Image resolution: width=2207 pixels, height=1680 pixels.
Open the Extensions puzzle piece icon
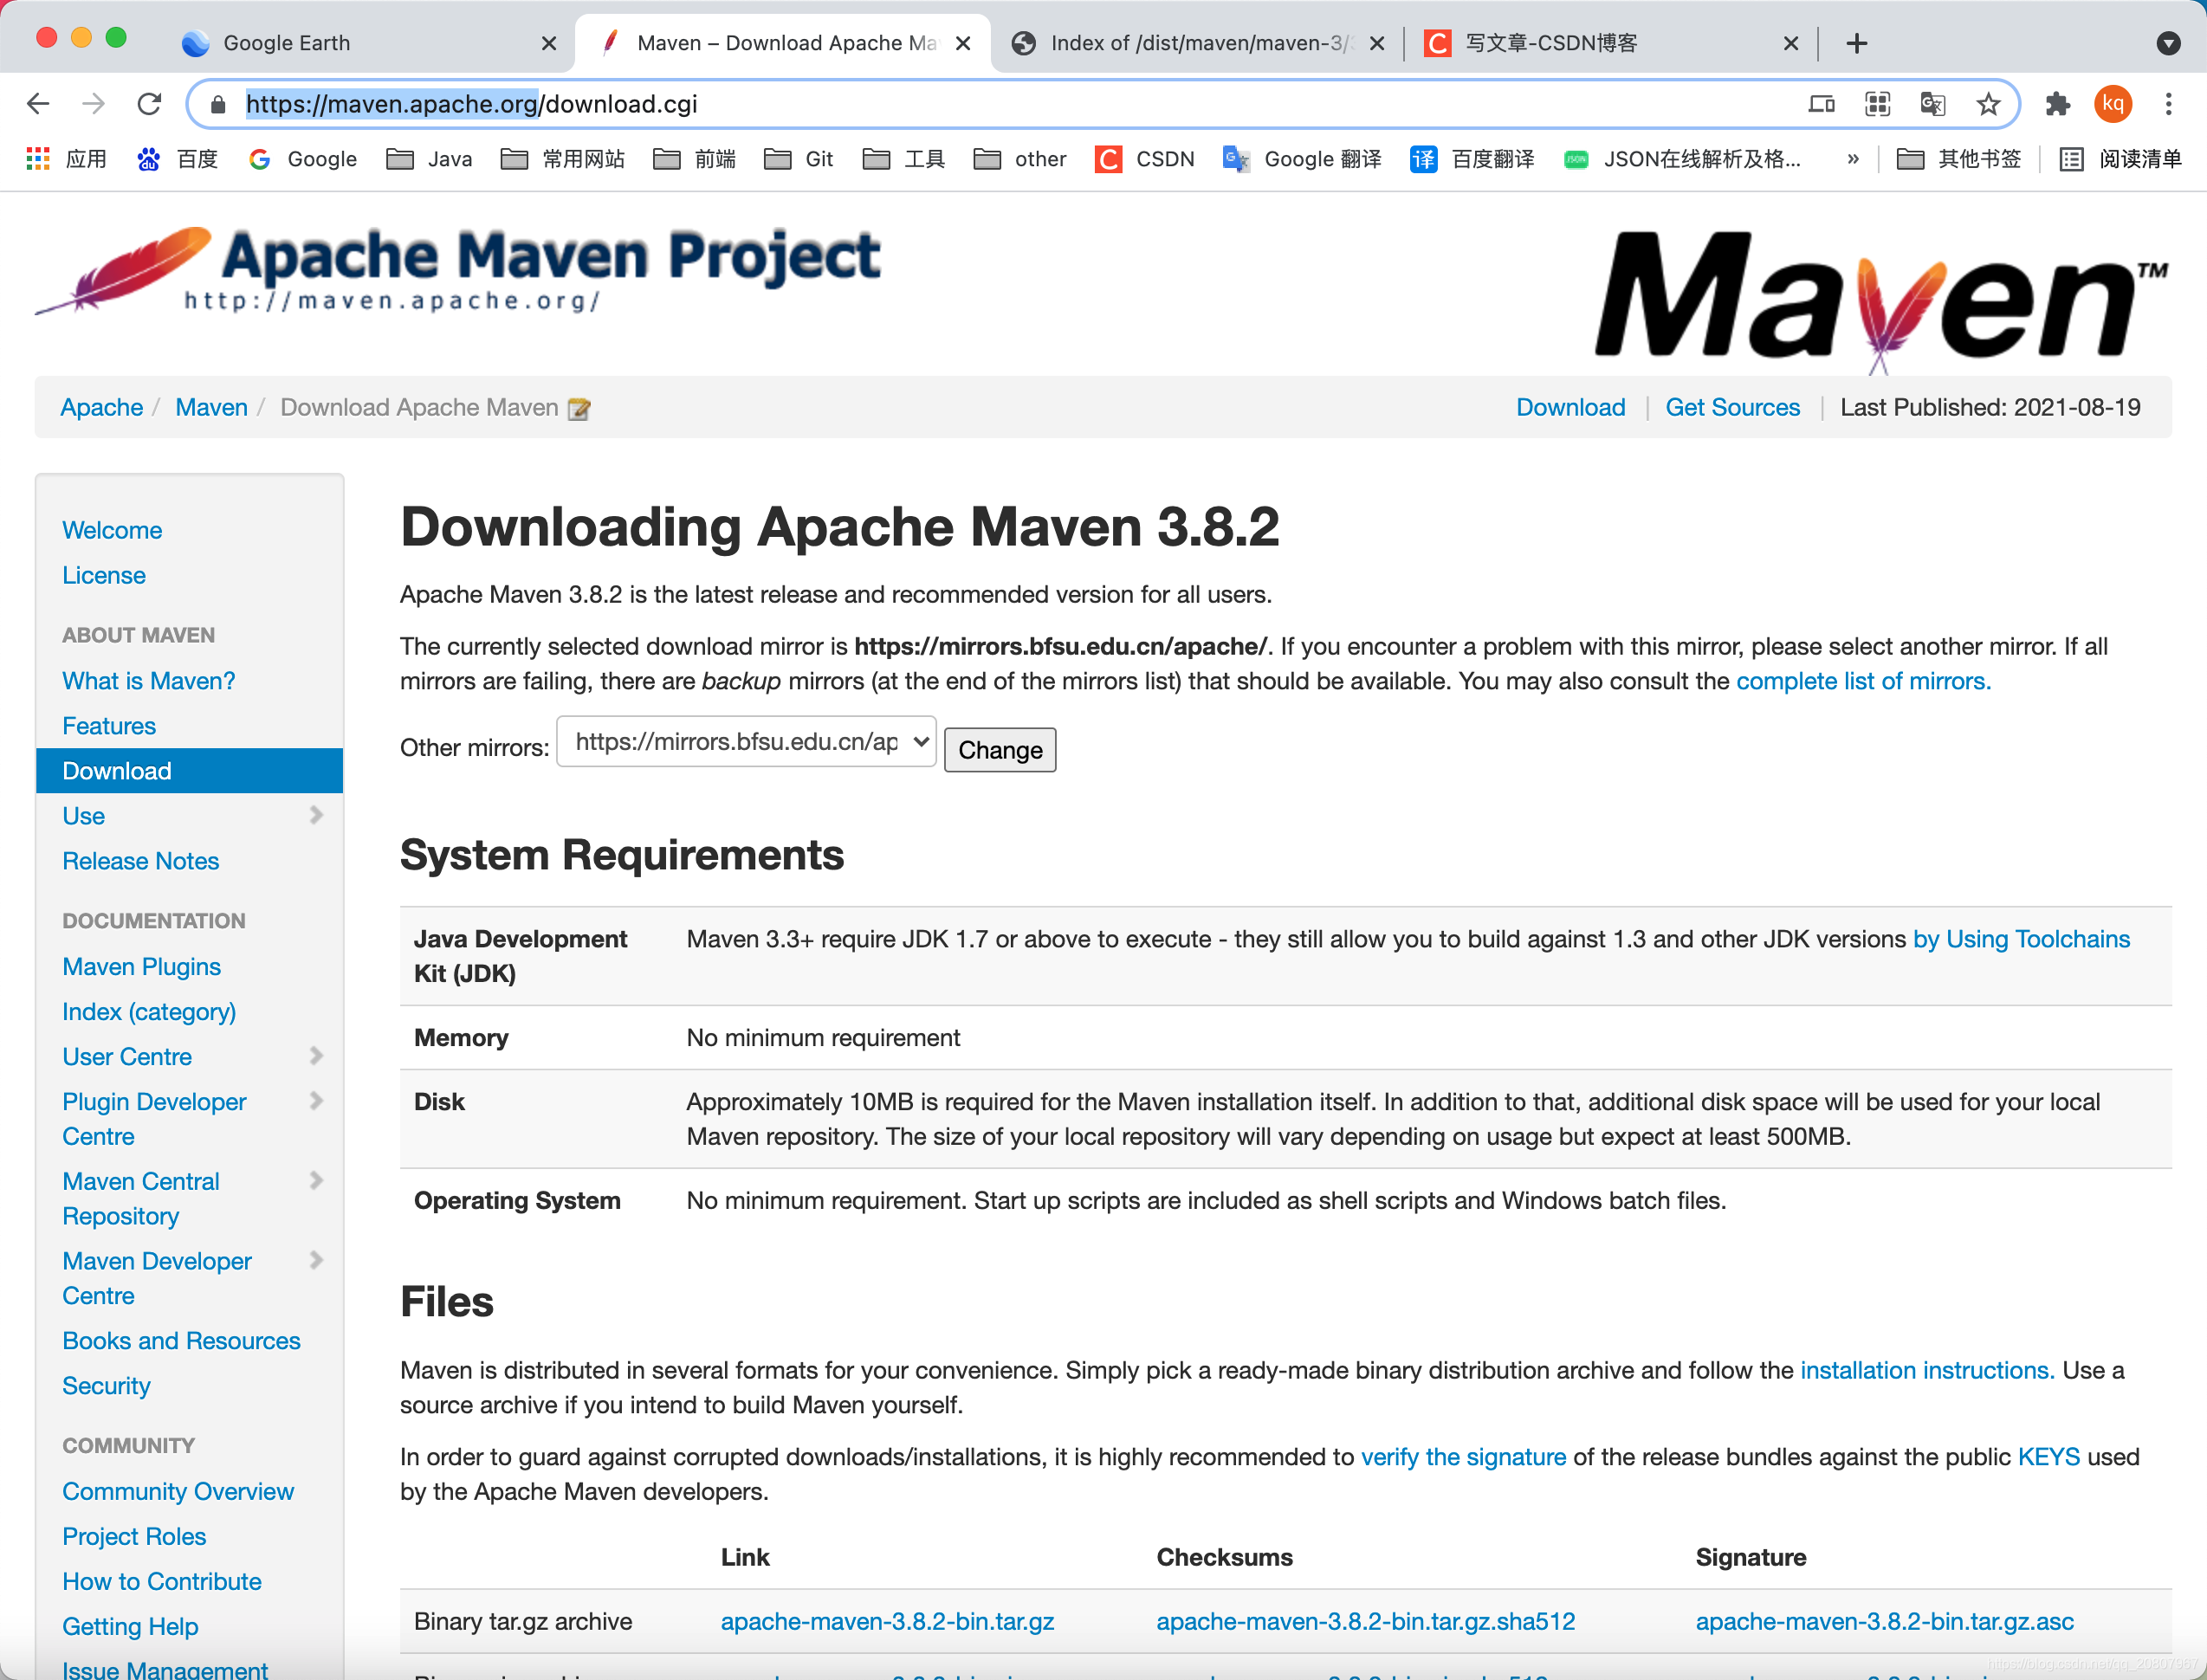pyautogui.click(x=2057, y=104)
